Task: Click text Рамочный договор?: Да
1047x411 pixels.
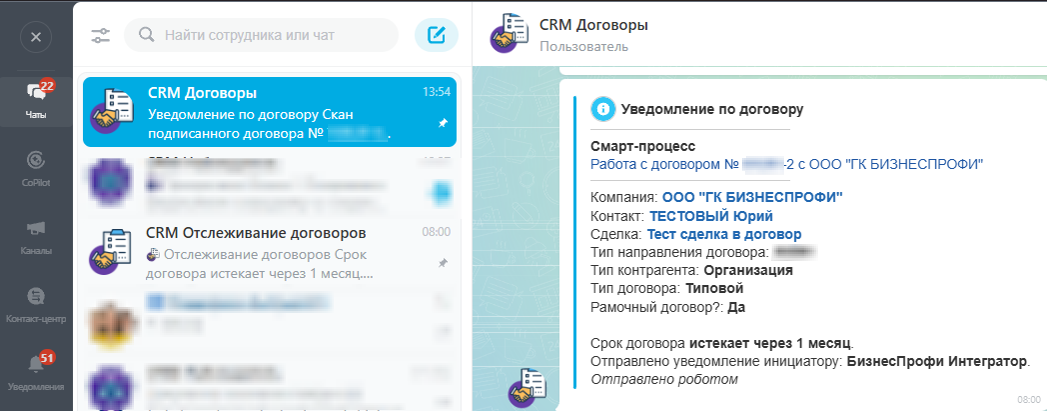Action: (668, 308)
